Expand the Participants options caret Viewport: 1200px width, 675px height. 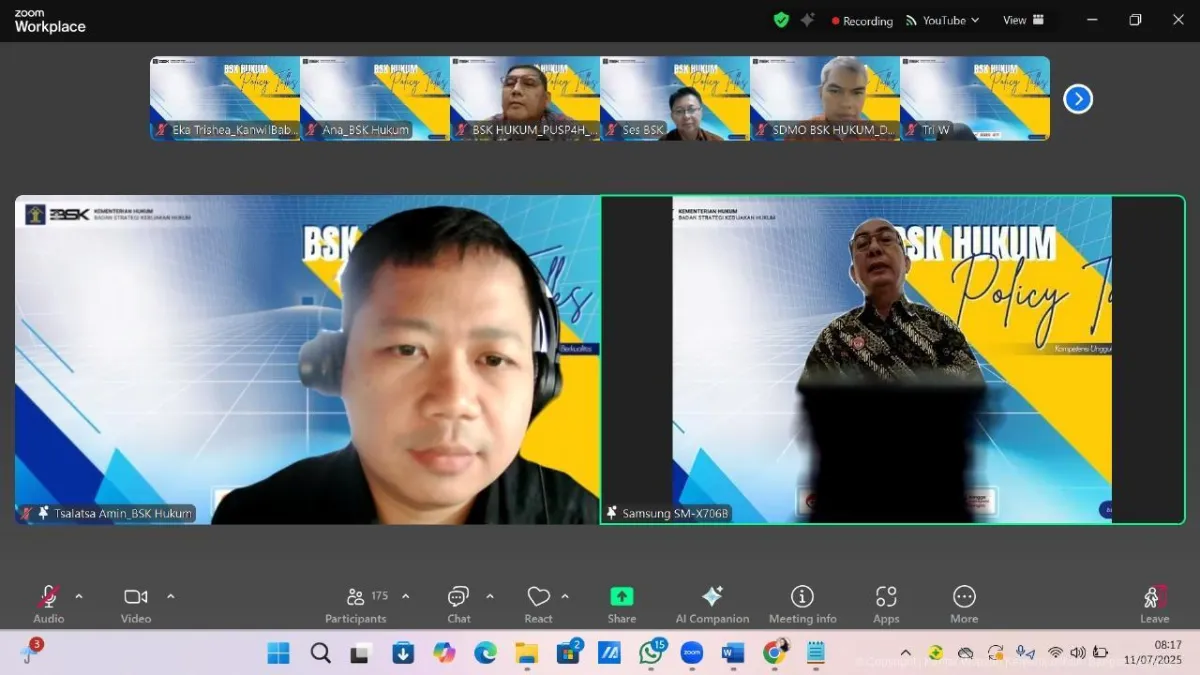pos(405,597)
